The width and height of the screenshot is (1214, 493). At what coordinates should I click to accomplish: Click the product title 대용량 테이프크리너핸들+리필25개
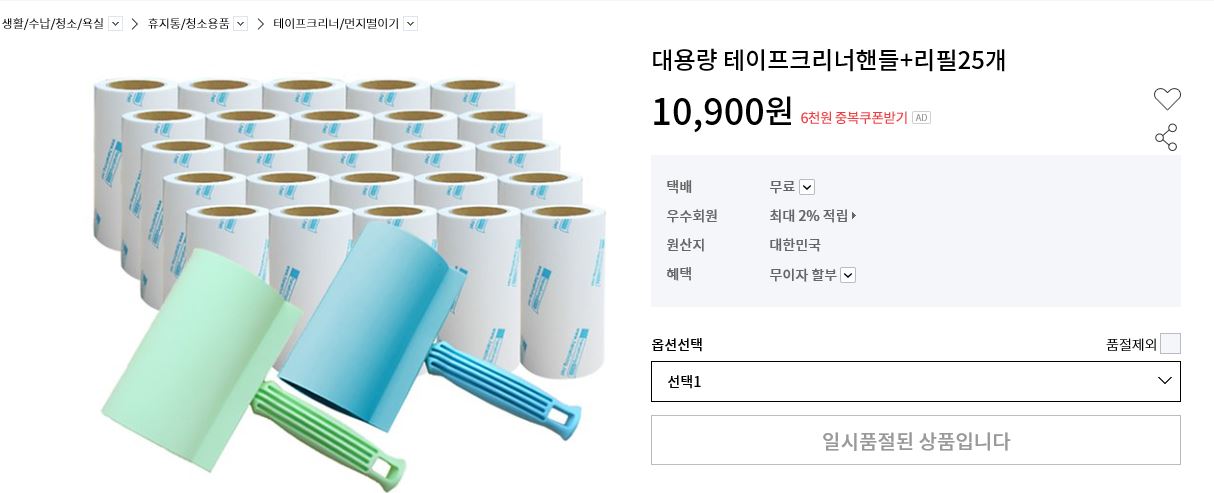pyautogui.click(x=828, y=61)
